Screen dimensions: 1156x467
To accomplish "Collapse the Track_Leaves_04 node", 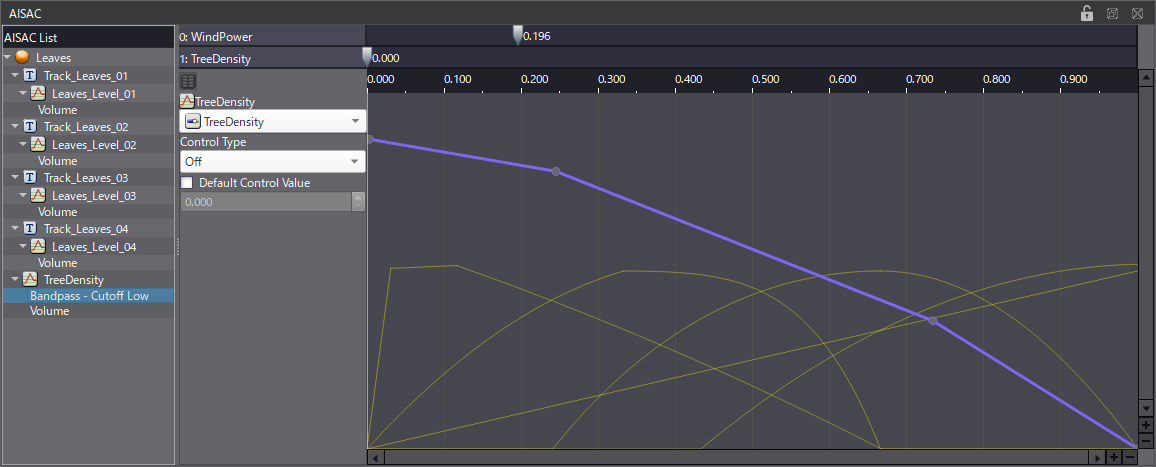I will click(15, 228).
